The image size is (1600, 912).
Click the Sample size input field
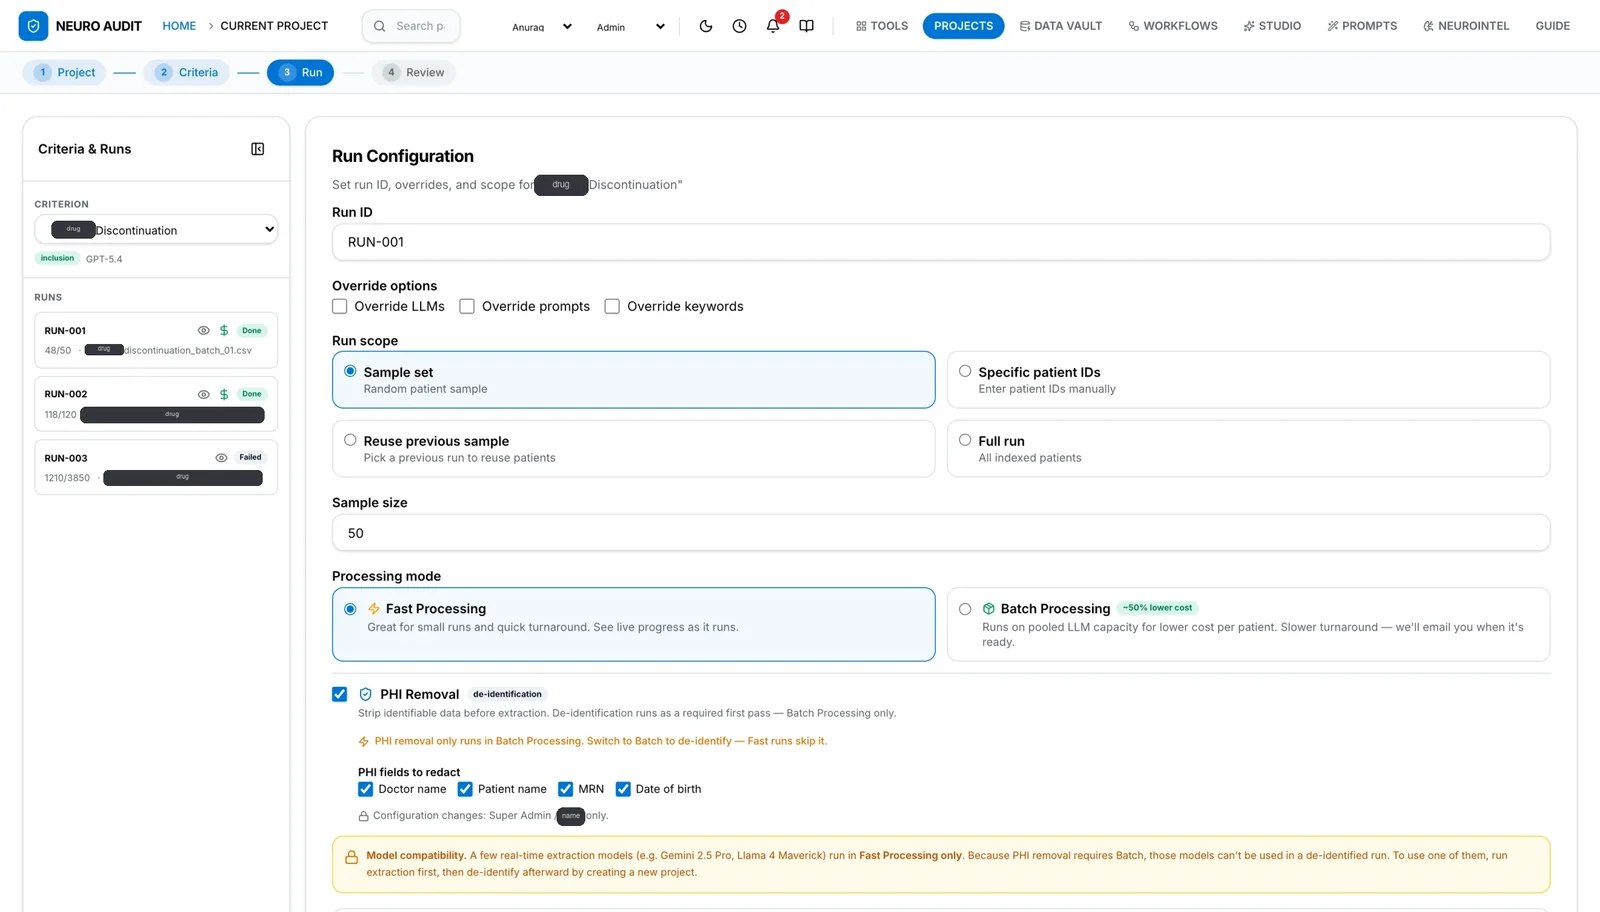941,533
